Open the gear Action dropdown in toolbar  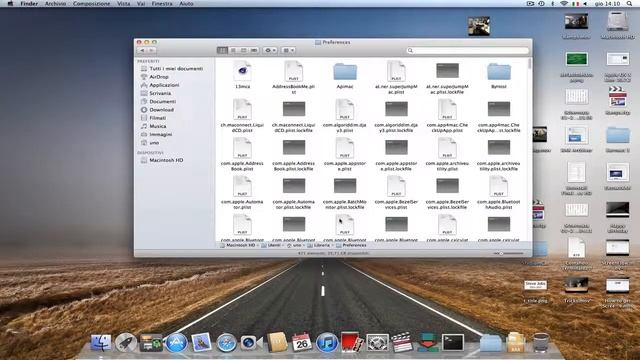pyautogui.click(x=270, y=50)
